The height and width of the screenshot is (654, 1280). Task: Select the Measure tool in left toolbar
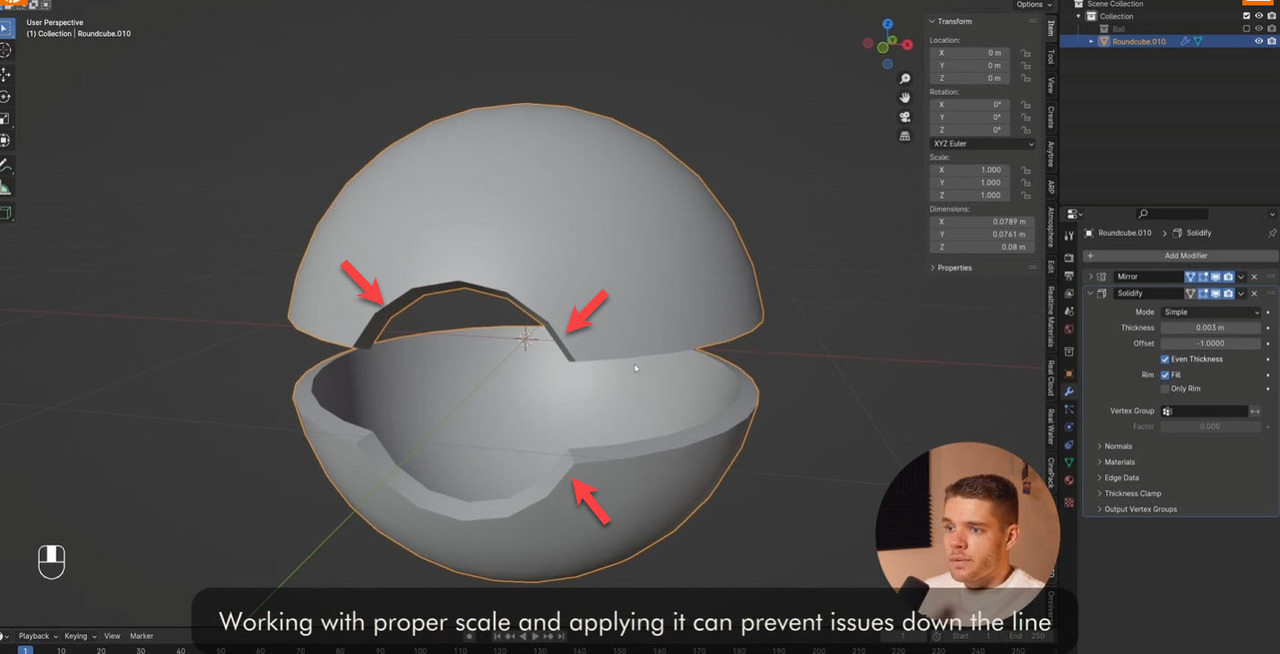click(x=5, y=188)
